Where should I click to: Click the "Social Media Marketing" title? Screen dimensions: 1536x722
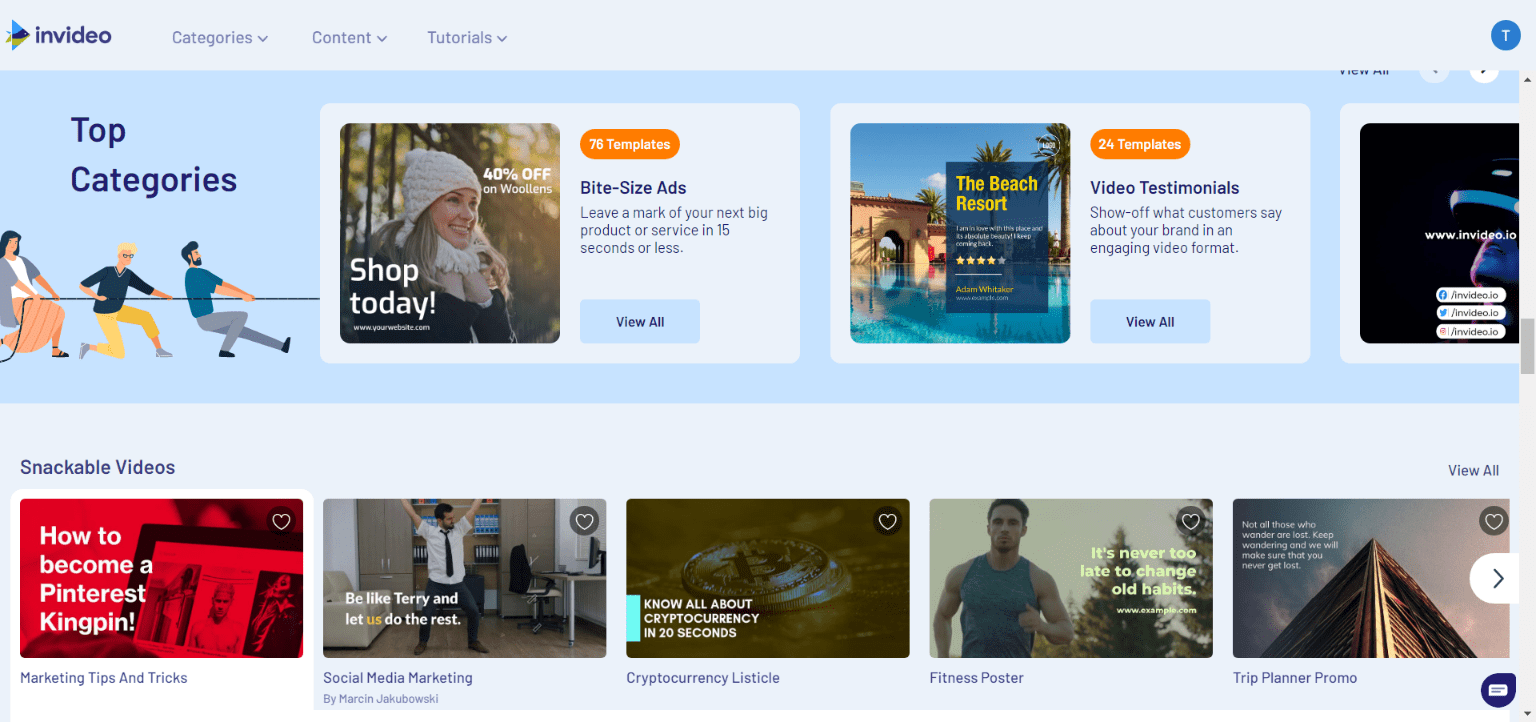(x=398, y=678)
